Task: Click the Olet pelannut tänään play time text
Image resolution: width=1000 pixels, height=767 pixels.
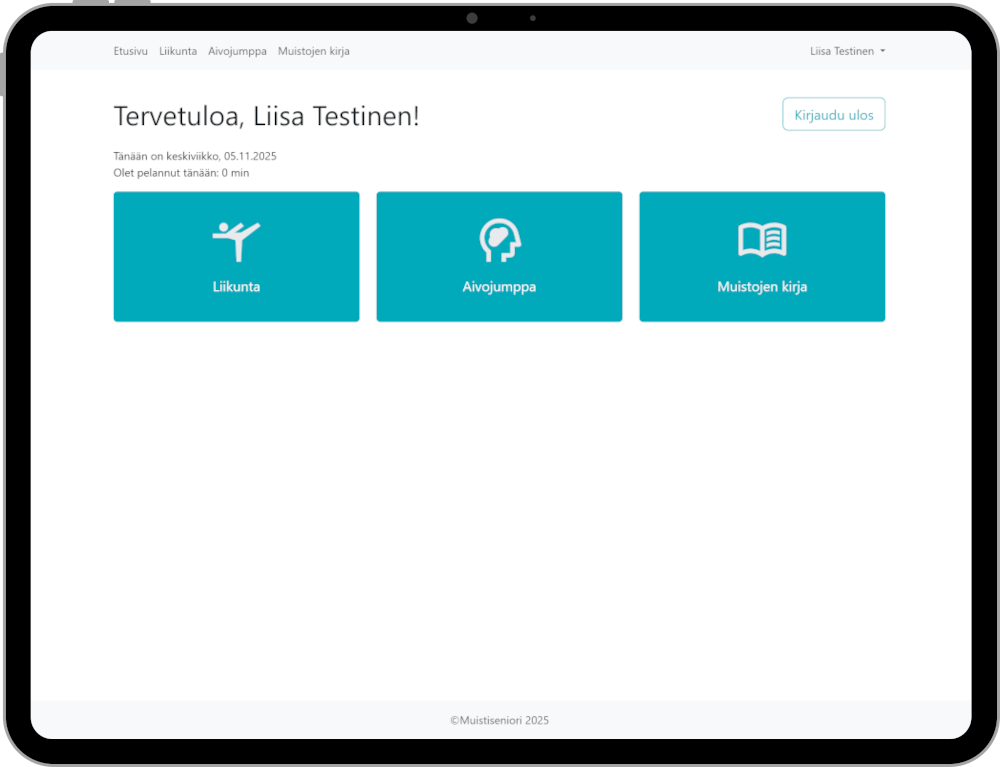Action: point(181,173)
